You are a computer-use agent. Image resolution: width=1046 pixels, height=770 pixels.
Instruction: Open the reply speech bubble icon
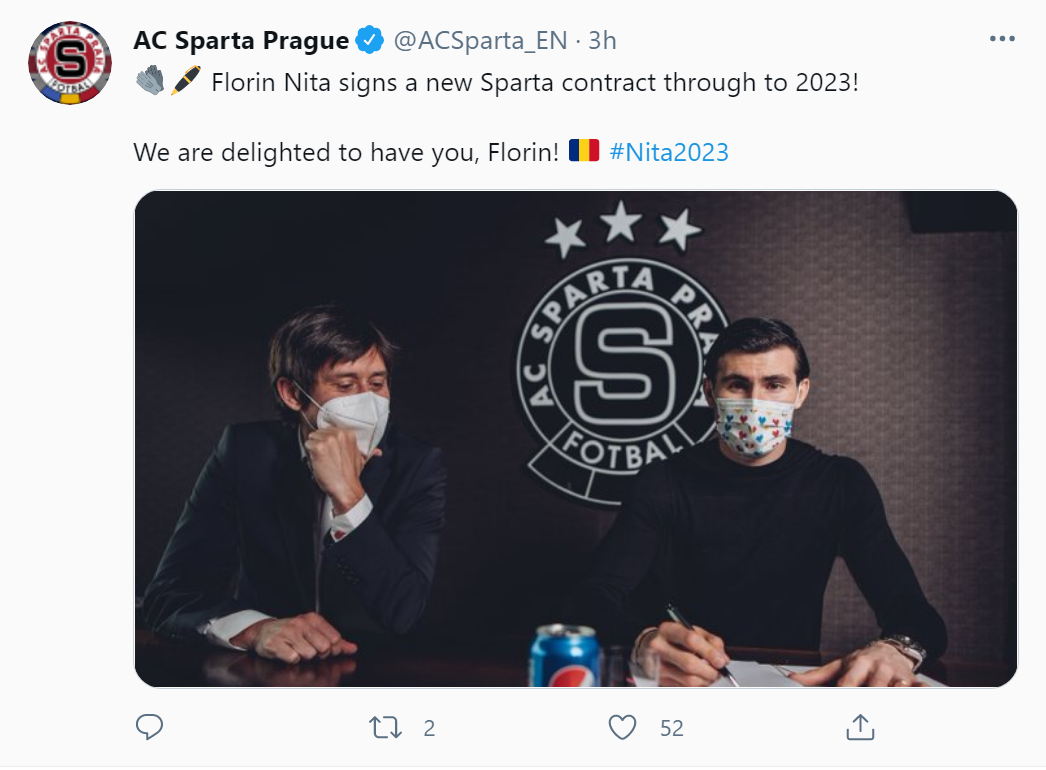(x=149, y=730)
